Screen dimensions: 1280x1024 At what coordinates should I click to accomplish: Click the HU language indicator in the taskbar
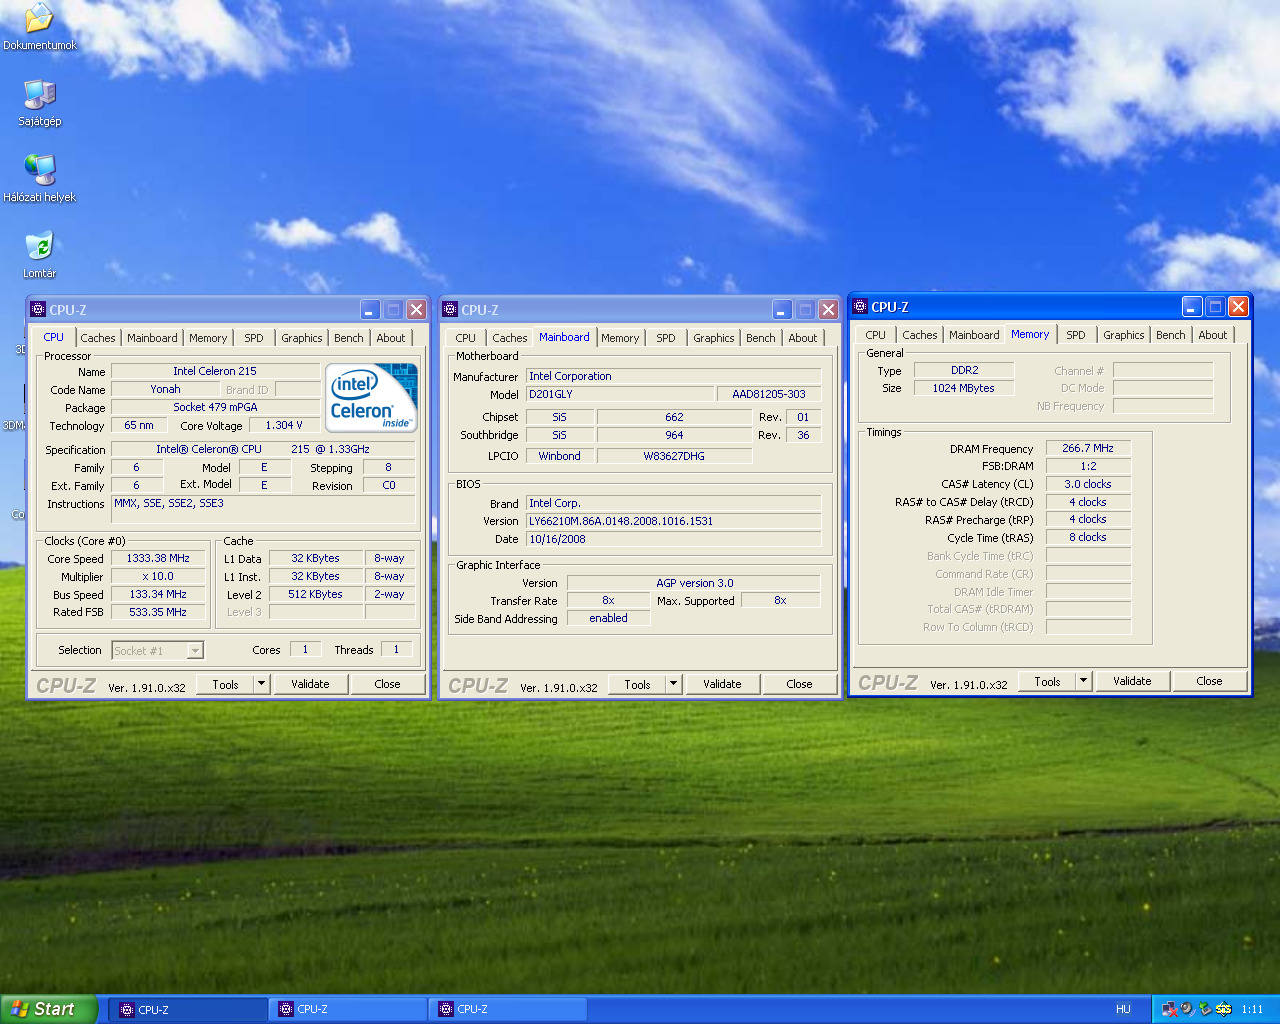click(1123, 1009)
